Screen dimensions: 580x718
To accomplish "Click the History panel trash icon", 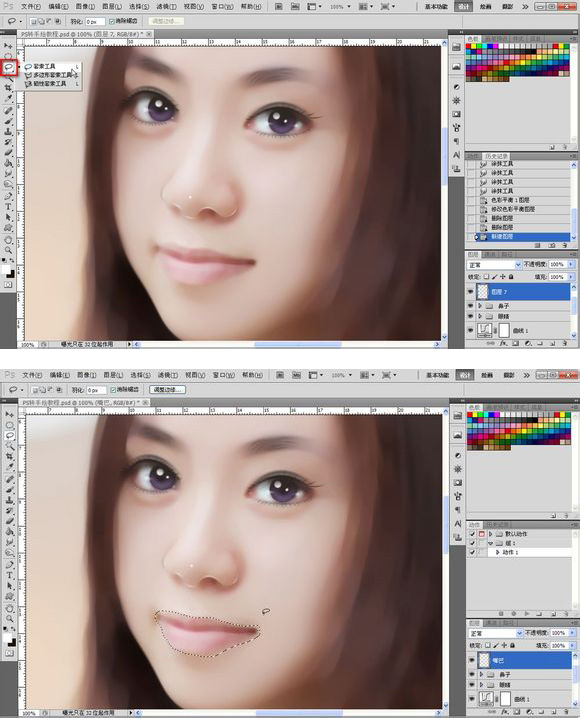I will 564,245.
